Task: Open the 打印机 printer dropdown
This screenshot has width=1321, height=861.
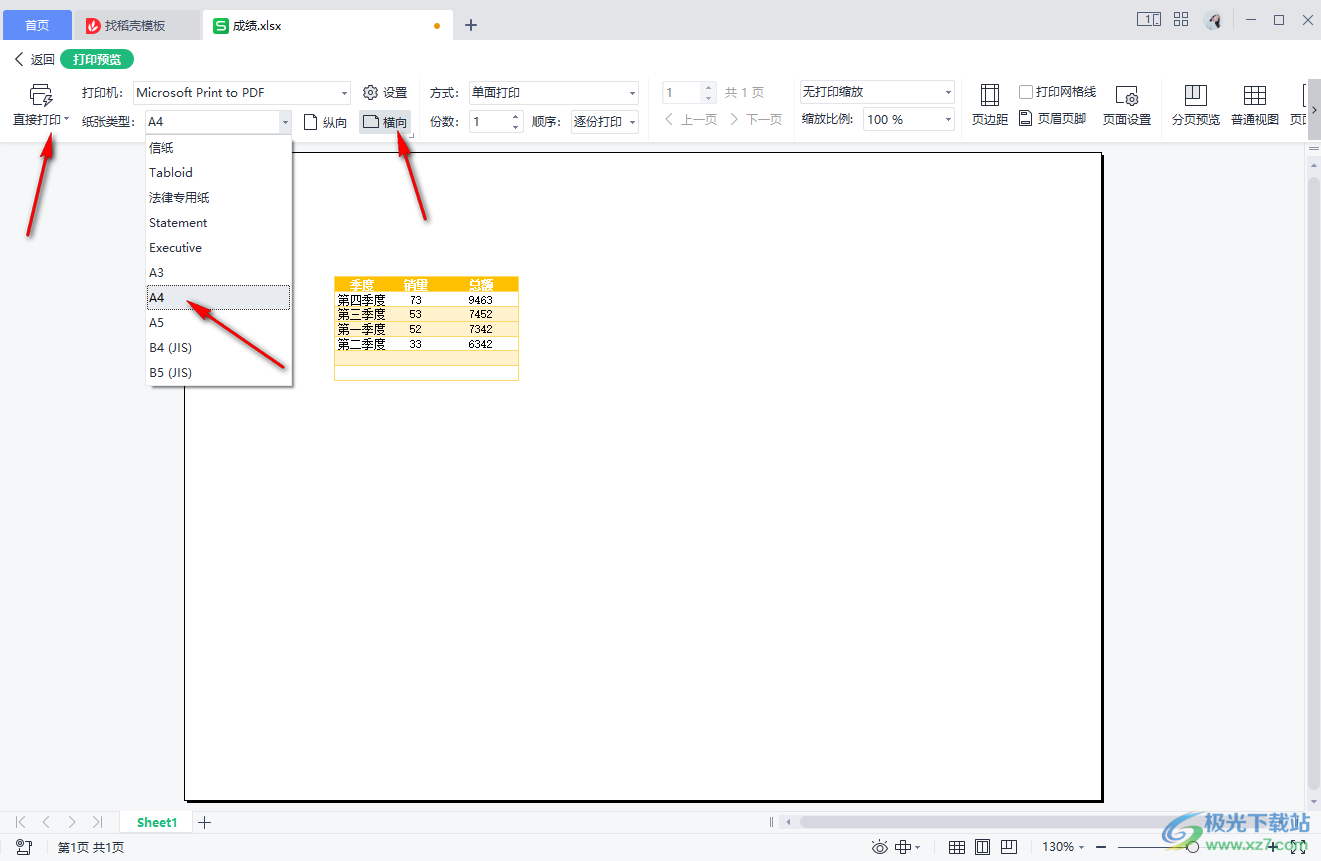Action: coord(243,93)
